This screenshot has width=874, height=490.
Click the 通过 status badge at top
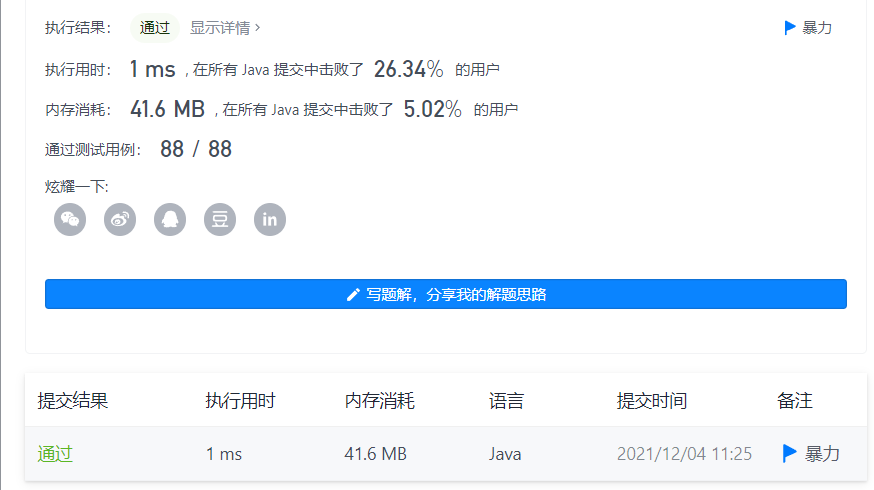pos(154,28)
